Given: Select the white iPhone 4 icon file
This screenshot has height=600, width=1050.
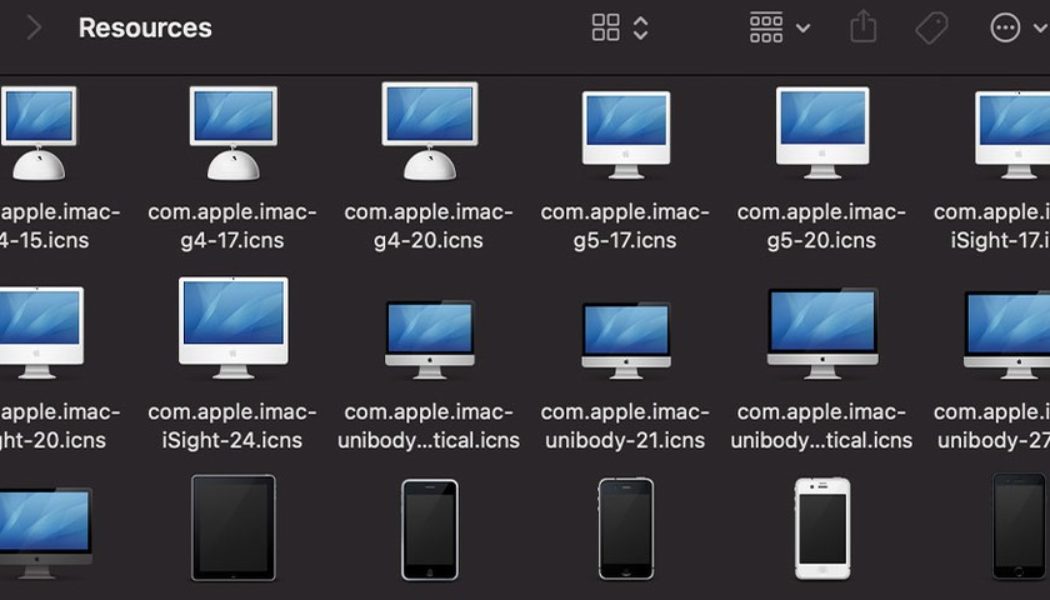Looking at the screenshot, I should tap(820, 530).
